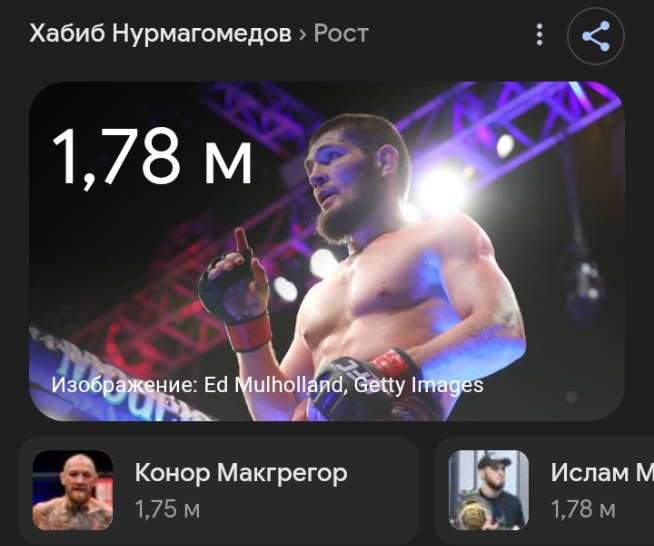Click the Getty Images credit text

419,385
